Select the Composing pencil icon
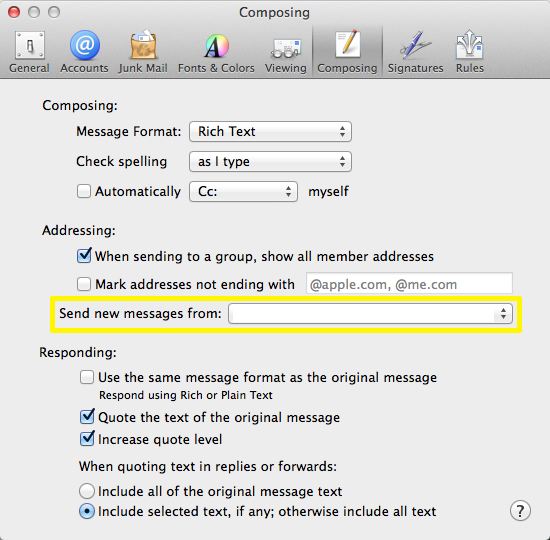 (x=347, y=45)
